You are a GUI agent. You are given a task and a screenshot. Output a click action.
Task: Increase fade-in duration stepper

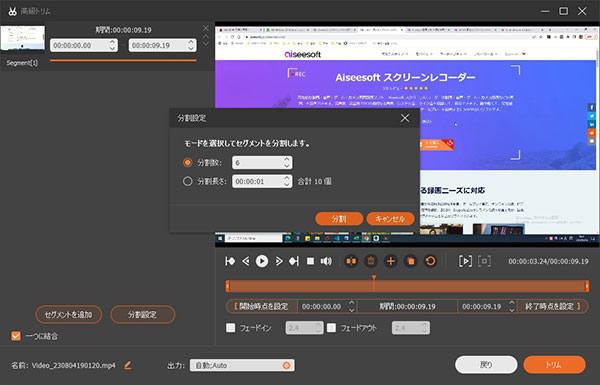[318, 325]
